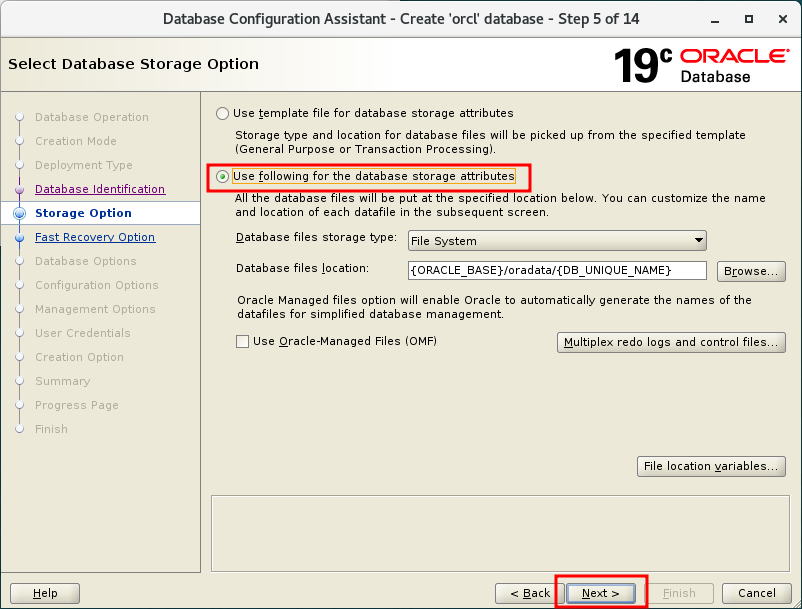The image size is (802, 609).
Task: Click the 'Database files location:' label
Action: tap(302, 268)
